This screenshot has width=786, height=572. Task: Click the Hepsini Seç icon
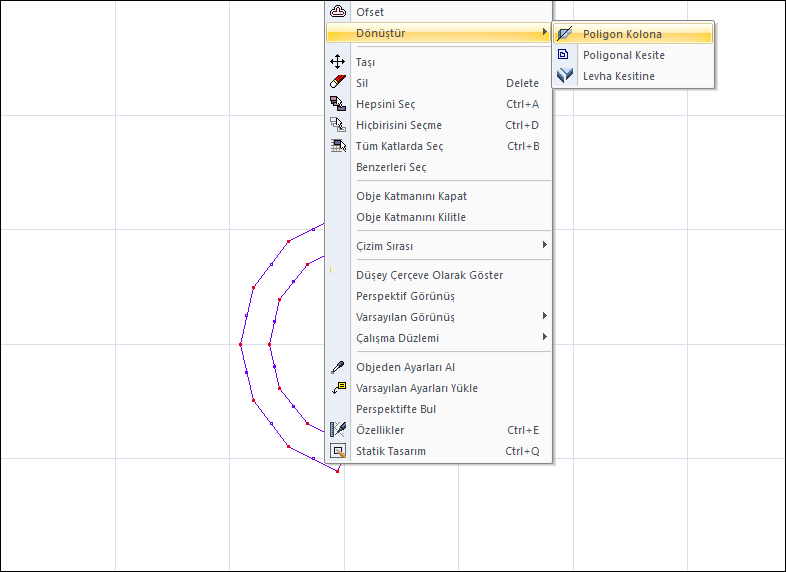click(337, 103)
